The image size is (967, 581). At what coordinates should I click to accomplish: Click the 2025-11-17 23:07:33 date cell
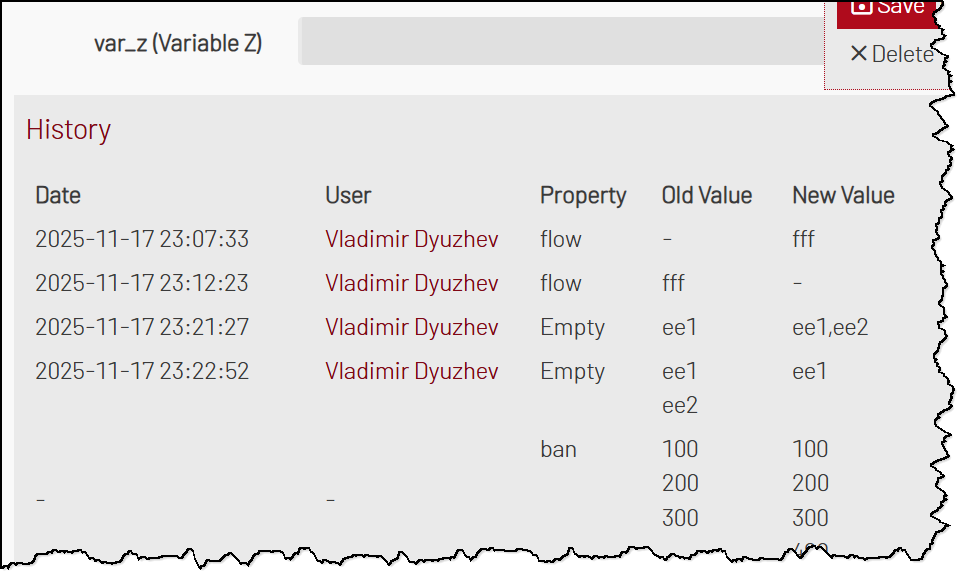pyautogui.click(x=142, y=239)
